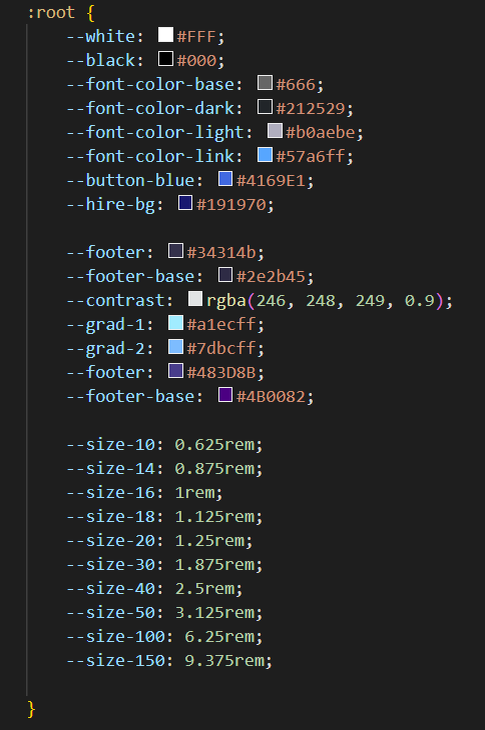Click the --size-16 variable name
This screenshot has width=485, height=730.
click(x=111, y=493)
